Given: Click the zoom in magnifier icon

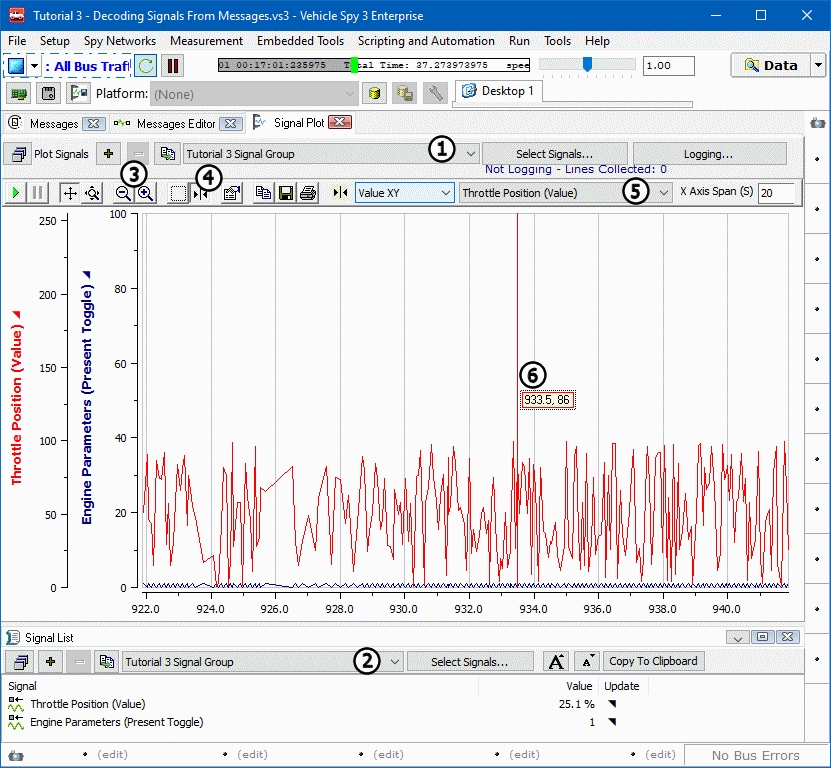Looking at the screenshot, I should coord(146,194).
